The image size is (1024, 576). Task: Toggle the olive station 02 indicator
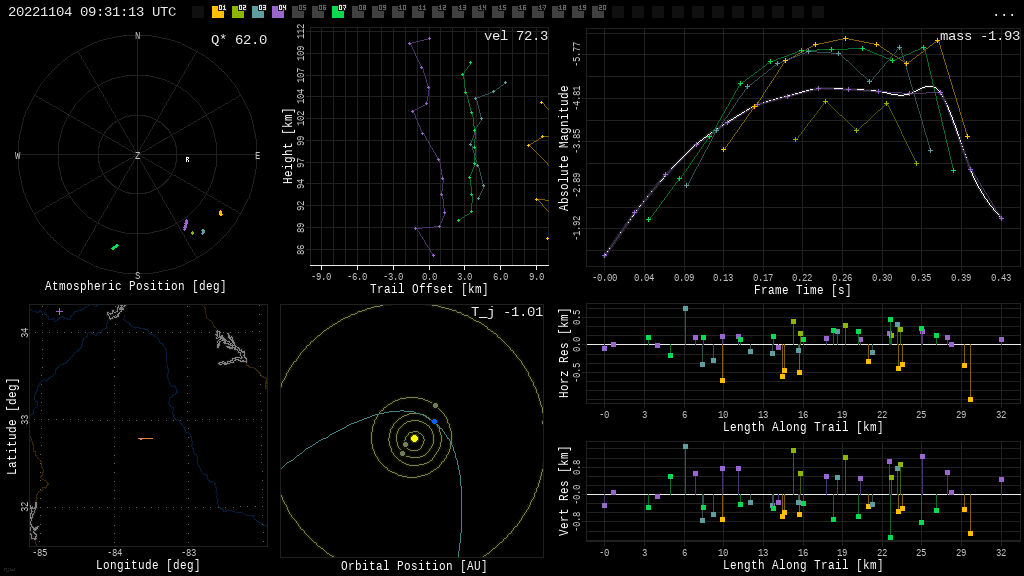(x=238, y=12)
